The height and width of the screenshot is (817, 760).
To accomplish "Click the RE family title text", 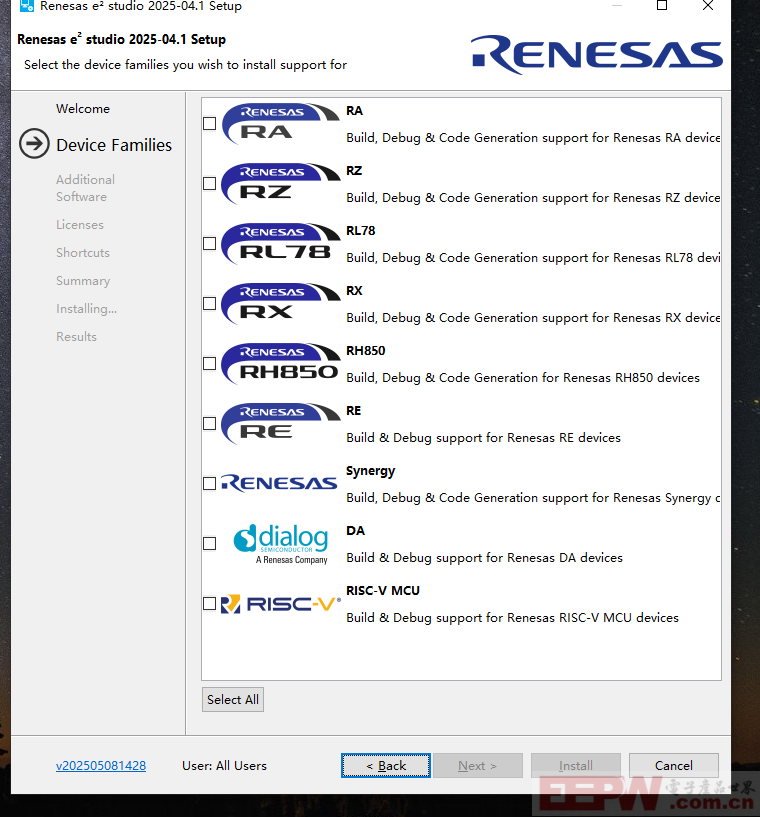I will click(x=354, y=411).
